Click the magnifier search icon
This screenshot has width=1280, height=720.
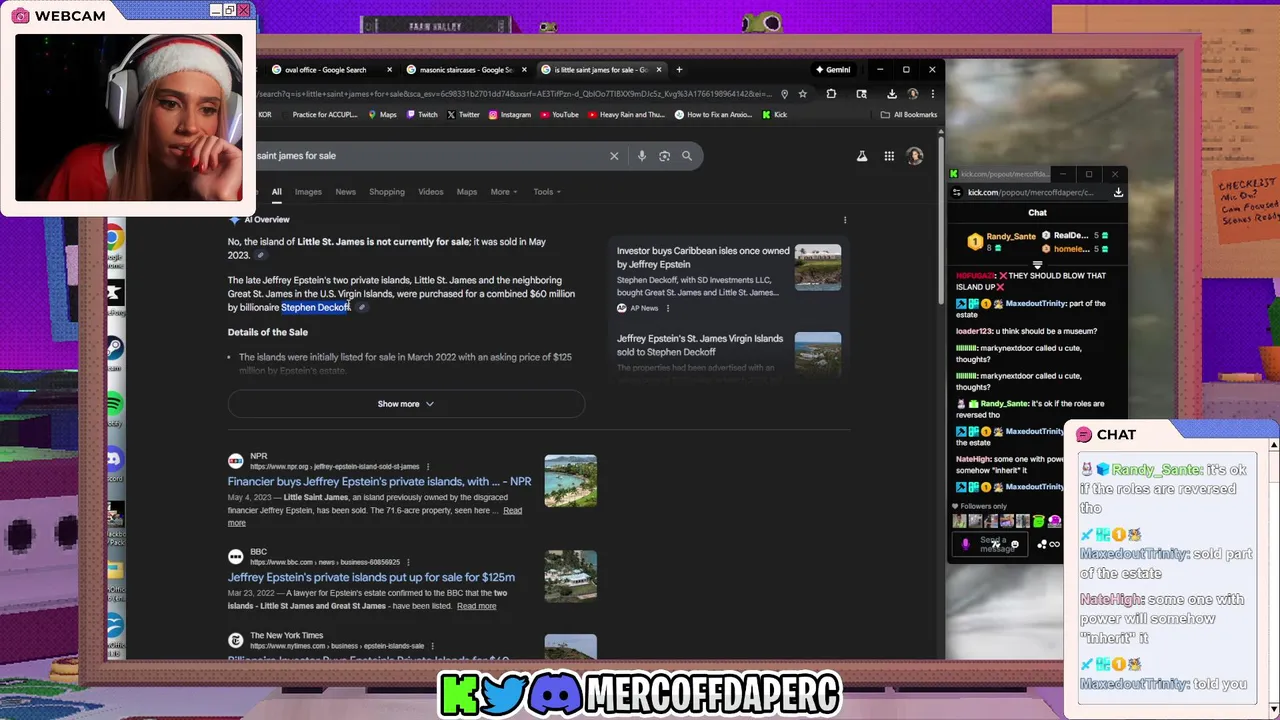click(x=687, y=156)
